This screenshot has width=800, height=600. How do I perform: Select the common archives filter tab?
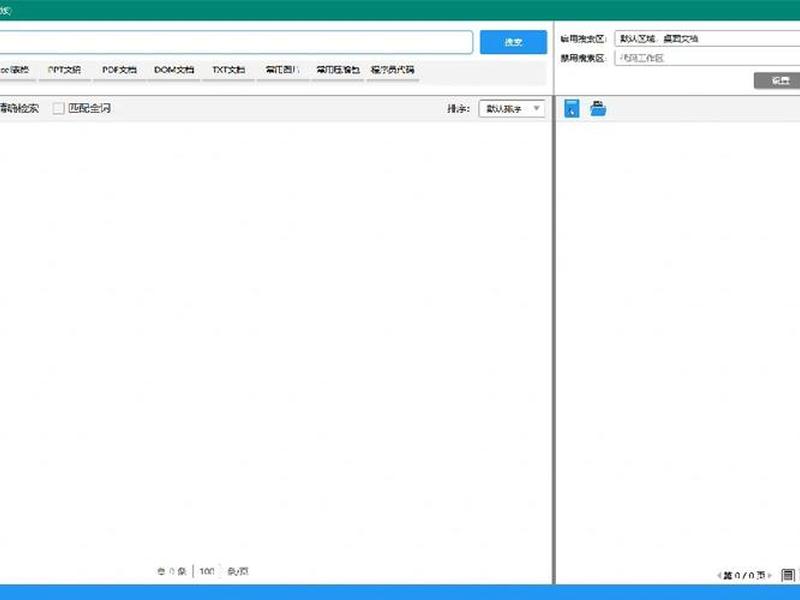(338, 70)
